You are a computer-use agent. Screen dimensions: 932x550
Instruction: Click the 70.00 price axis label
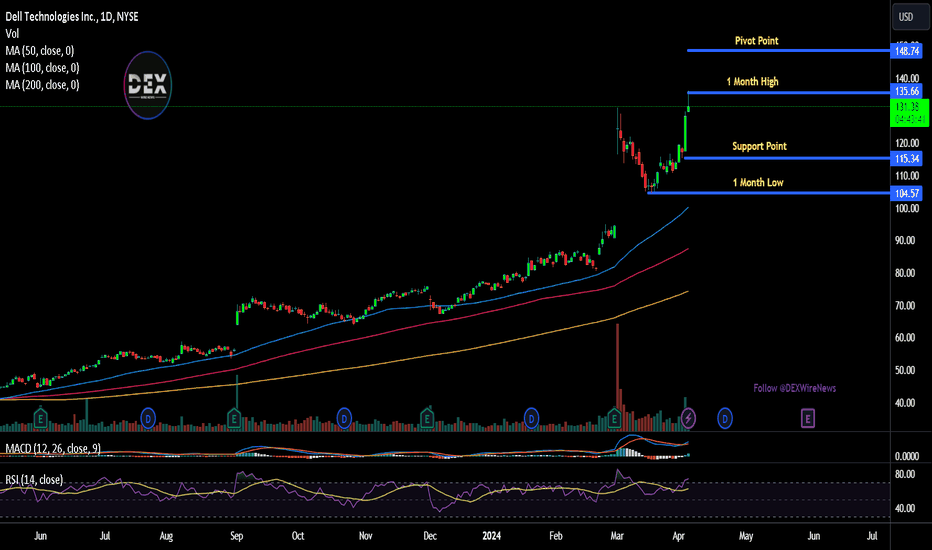[906, 306]
